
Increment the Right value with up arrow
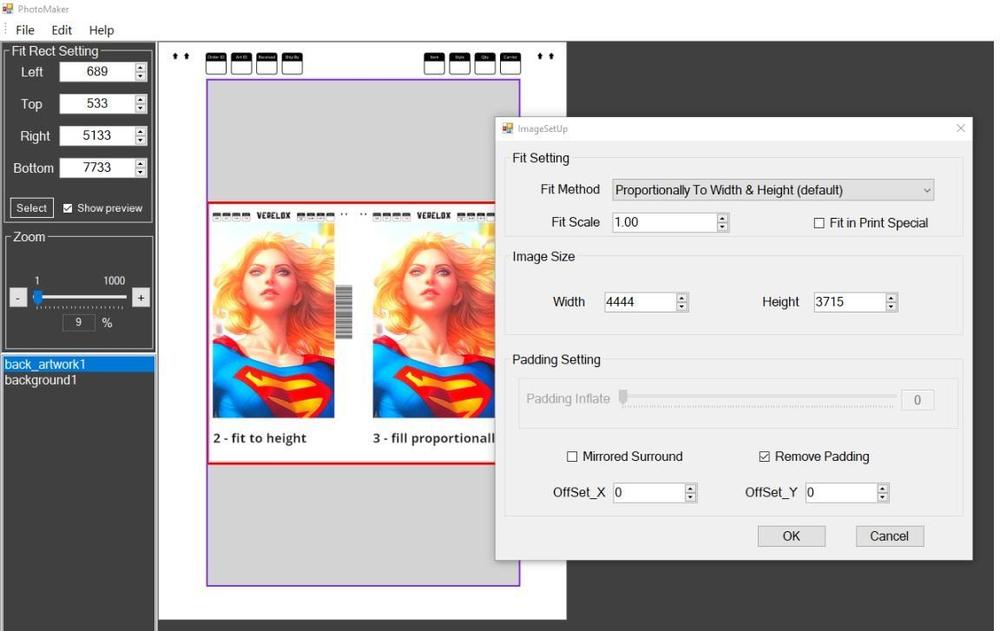coord(141,131)
